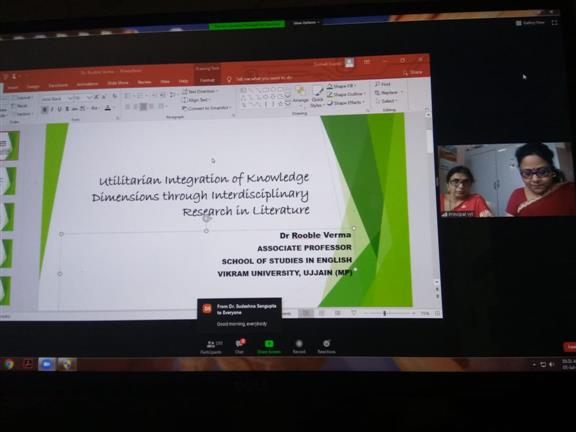The width and height of the screenshot is (576, 432).
Task: Open Convert to SmartArt dropdown
Action: [207, 108]
